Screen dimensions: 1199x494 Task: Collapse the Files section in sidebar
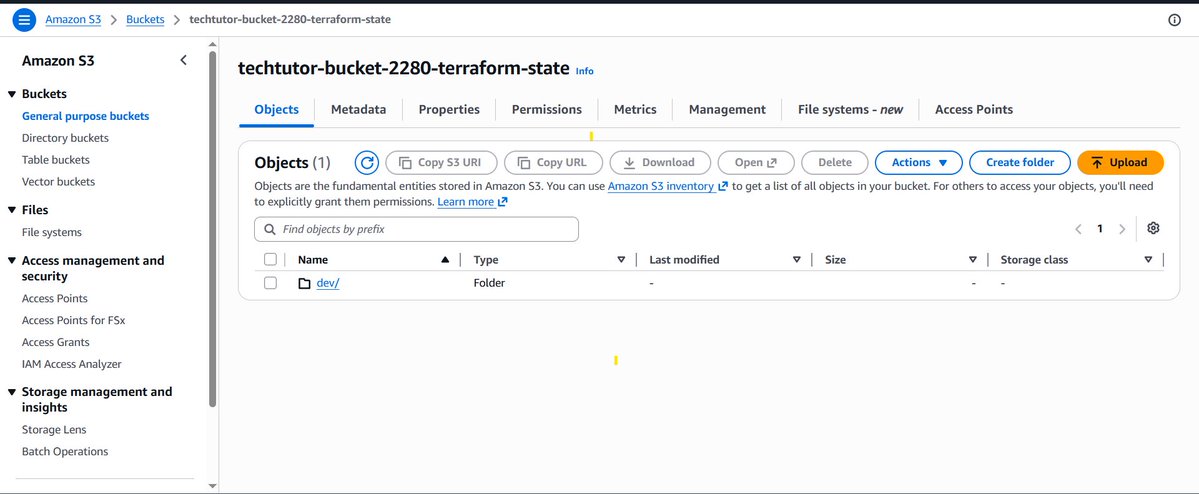(x=11, y=210)
